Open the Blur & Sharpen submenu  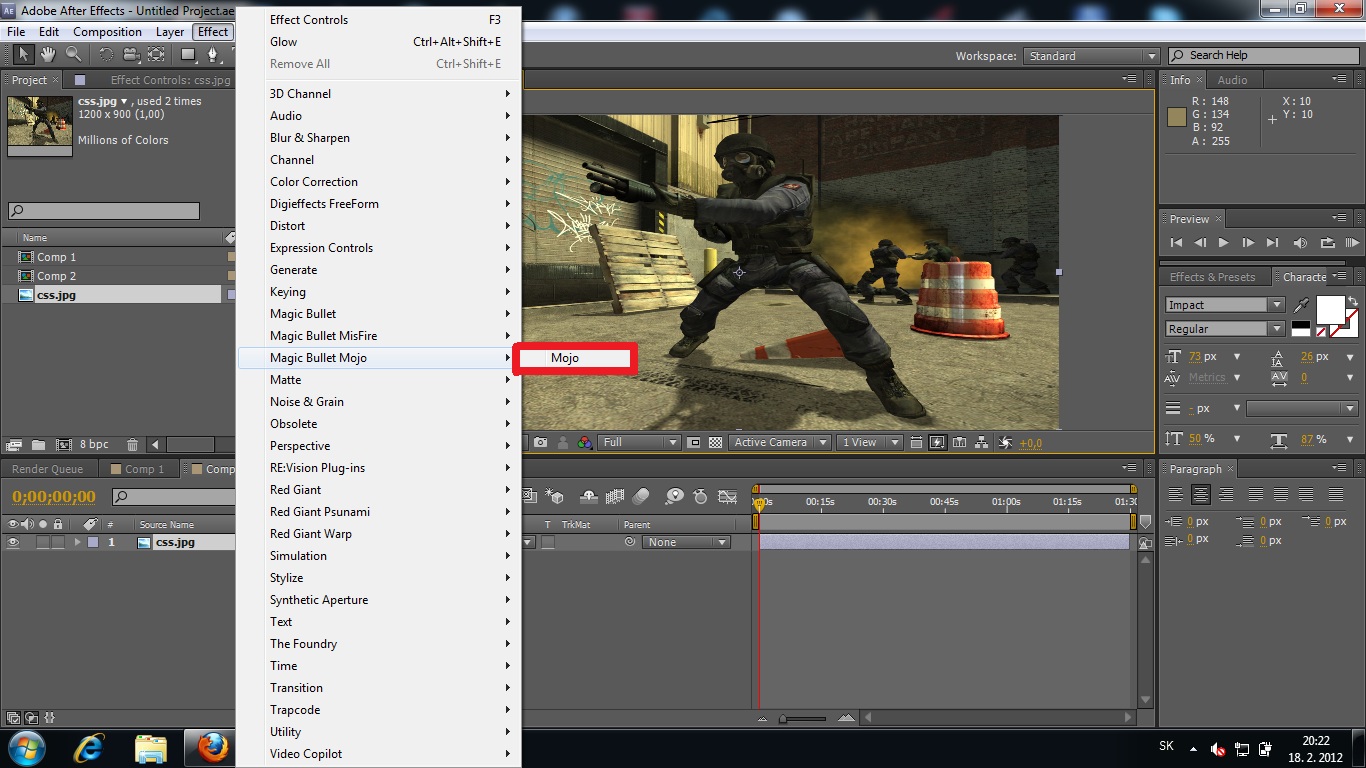tap(379, 138)
